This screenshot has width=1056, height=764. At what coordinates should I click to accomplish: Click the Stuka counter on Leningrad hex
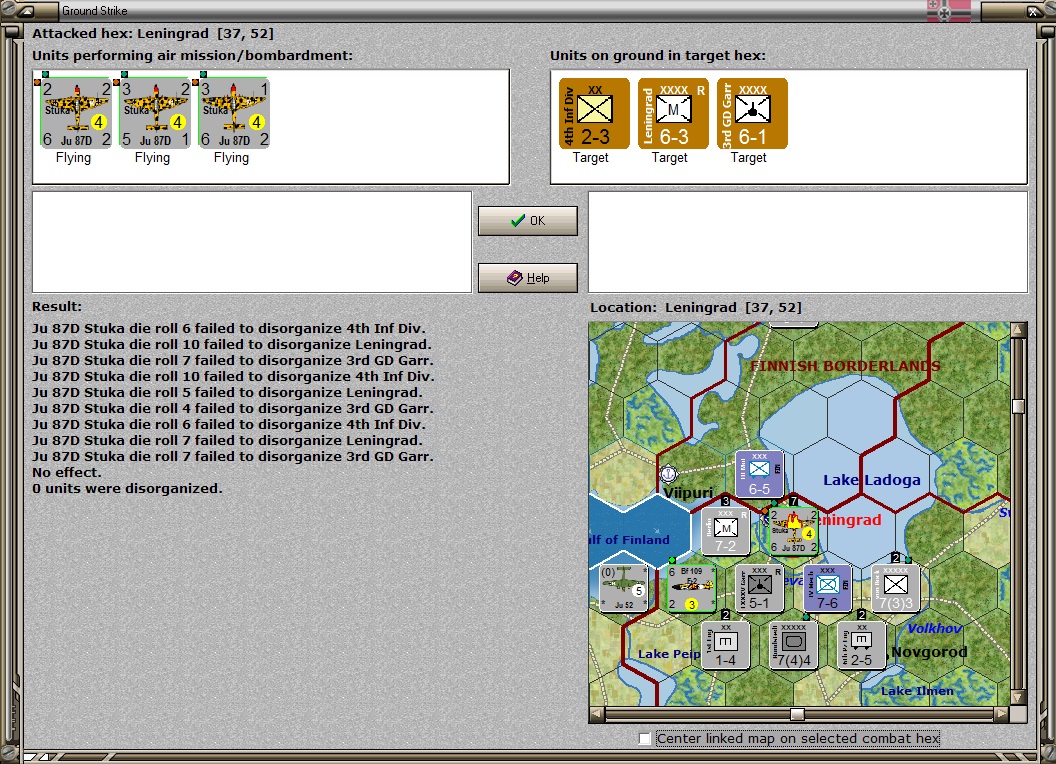[x=793, y=532]
